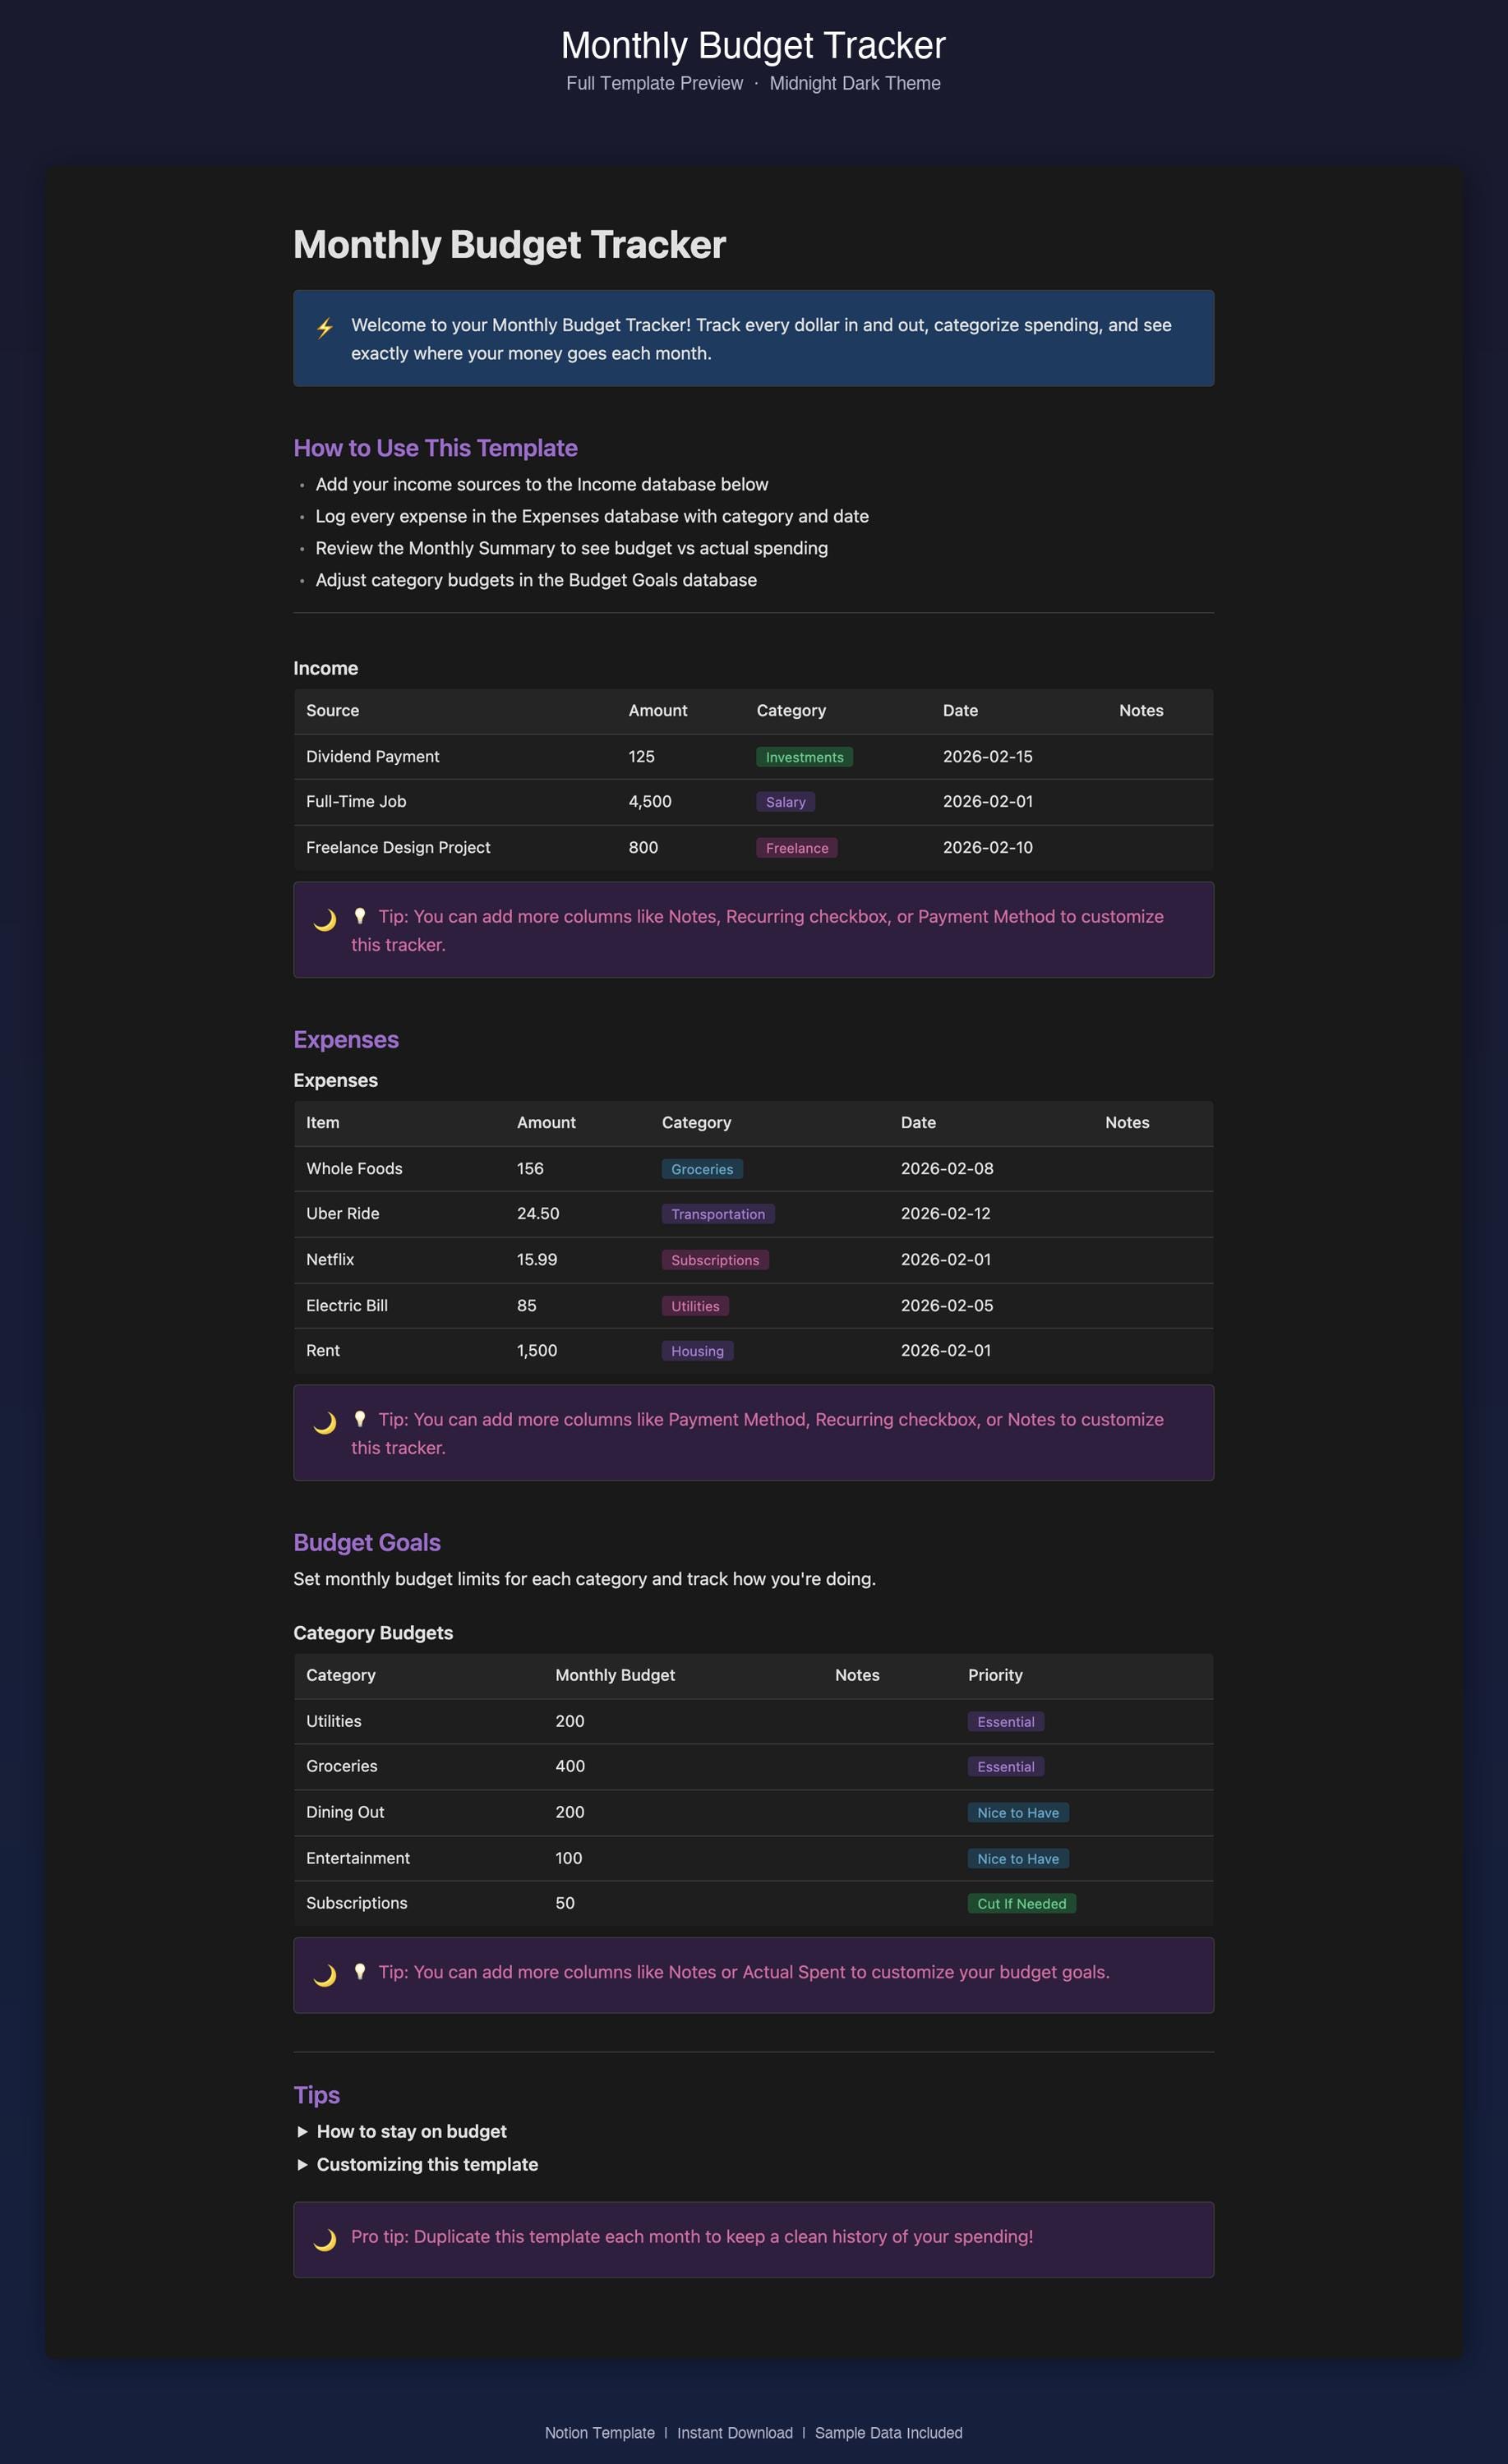Image resolution: width=1508 pixels, height=2464 pixels.
Task: Click the Utilities tag for Electric Bill
Action: point(695,1306)
